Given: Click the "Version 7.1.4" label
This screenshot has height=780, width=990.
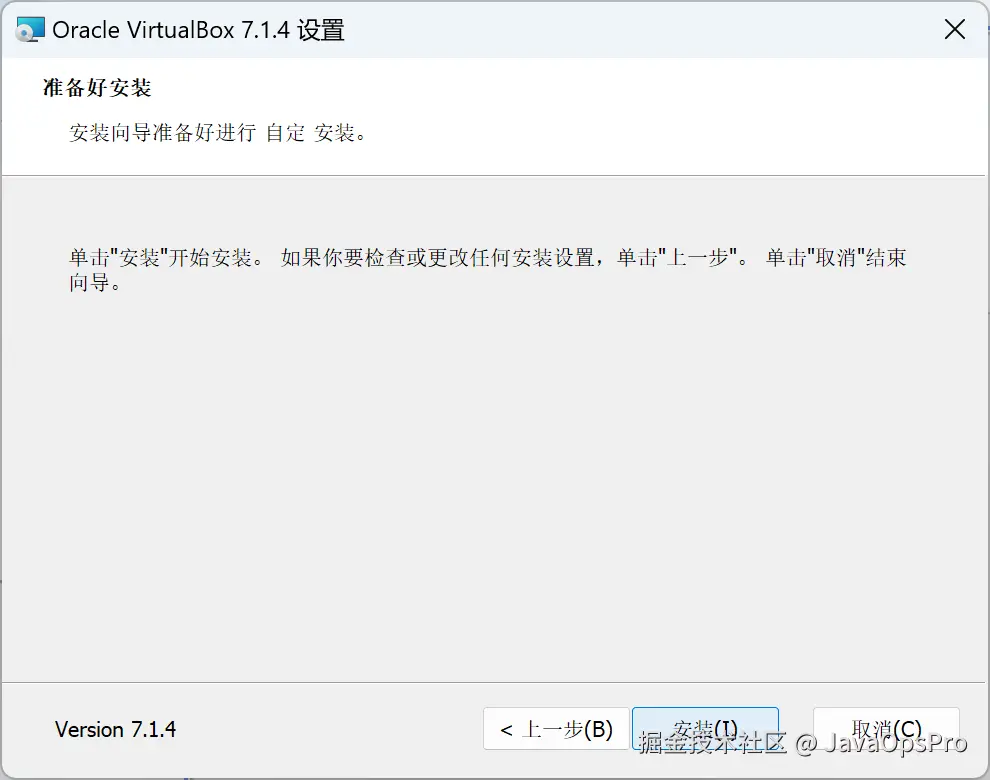Looking at the screenshot, I should point(116,729).
